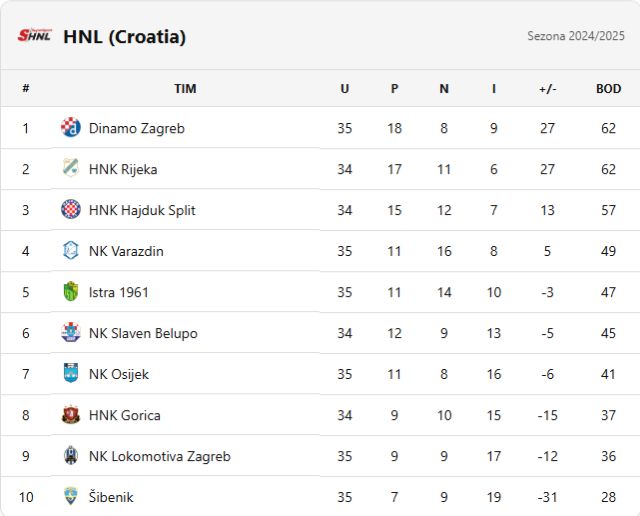This screenshot has height=516, width=640.
Task: Click the HNK Rijeka club crest
Action: (70, 169)
